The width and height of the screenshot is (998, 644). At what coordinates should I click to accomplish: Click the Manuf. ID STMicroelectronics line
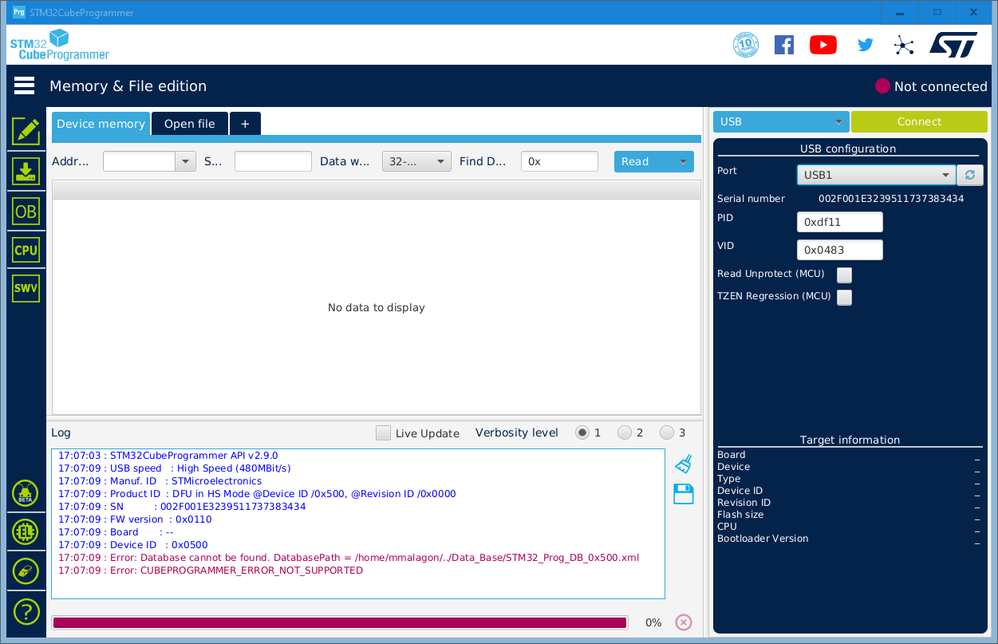coord(160,481)
